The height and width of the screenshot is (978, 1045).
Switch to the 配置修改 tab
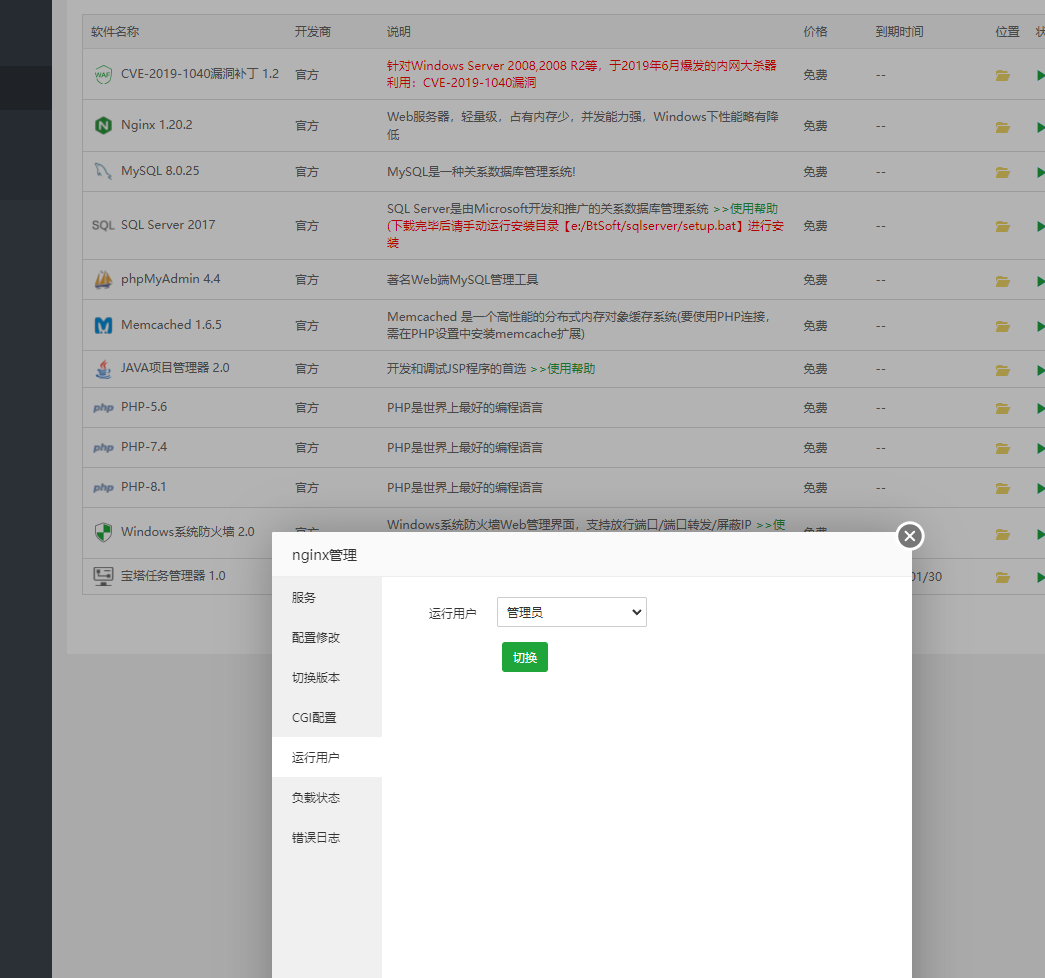pos(327,637)
